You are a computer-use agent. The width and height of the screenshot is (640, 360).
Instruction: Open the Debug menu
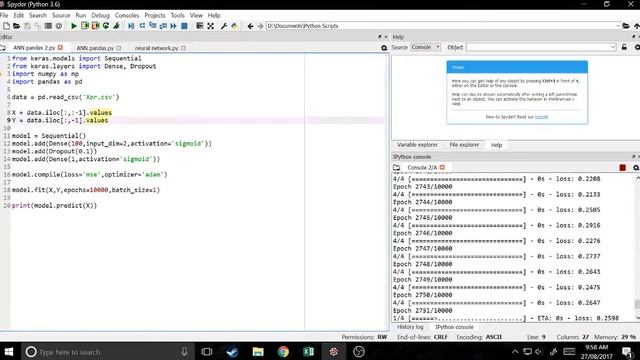pyautogui.click(x=100, y=15)
